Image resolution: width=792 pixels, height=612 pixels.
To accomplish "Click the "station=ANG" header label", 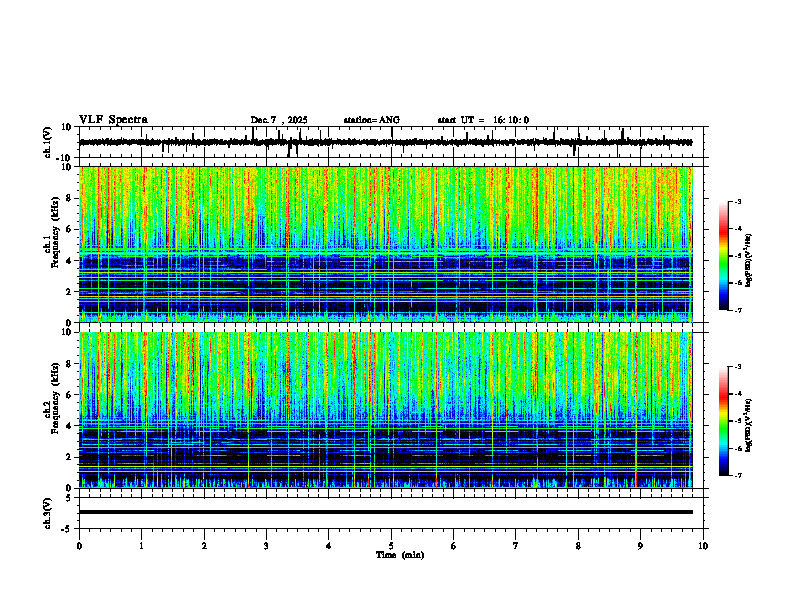I will 372,120.
